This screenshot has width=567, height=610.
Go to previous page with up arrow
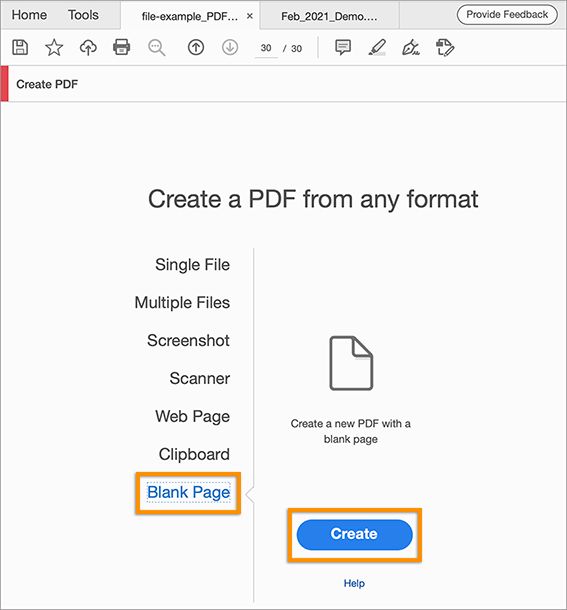coord(196,47)
